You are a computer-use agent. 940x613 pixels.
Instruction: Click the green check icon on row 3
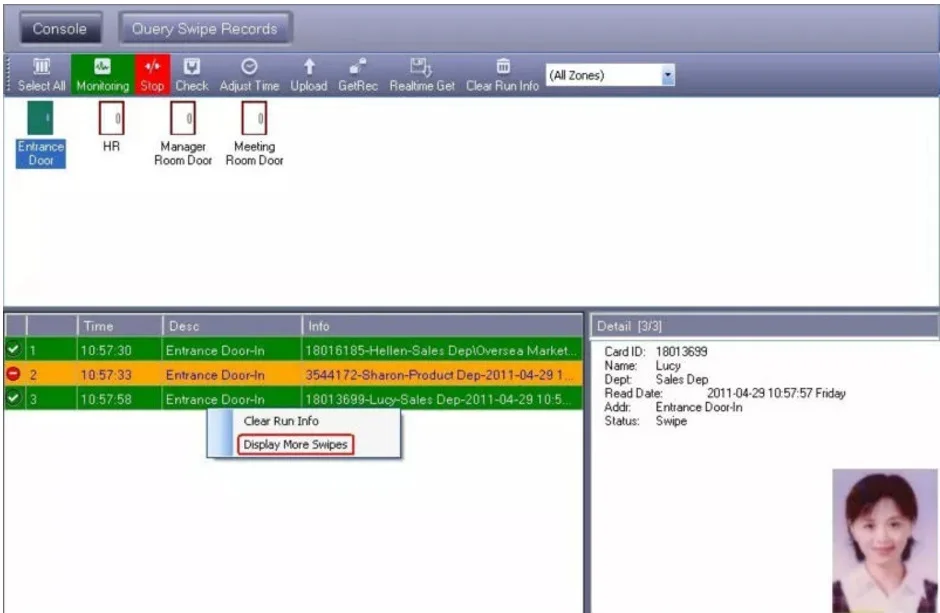14,398
